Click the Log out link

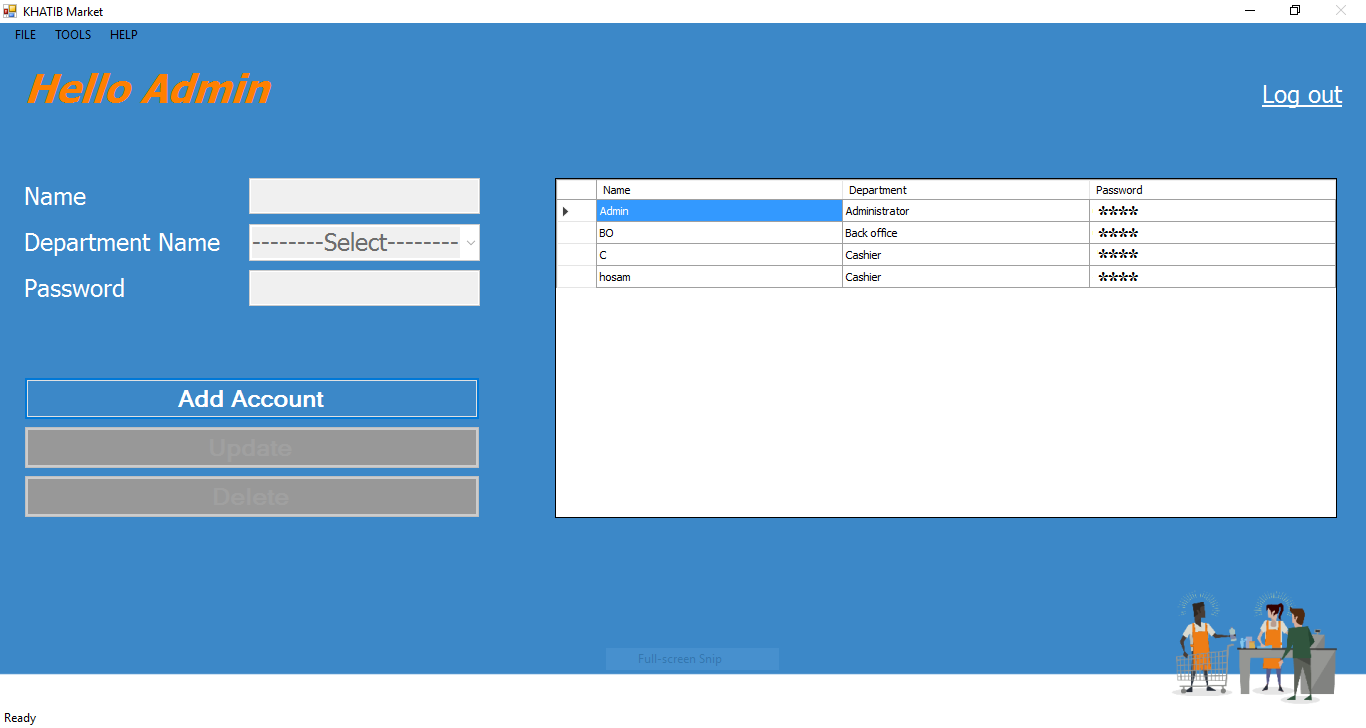point(1302,95)
